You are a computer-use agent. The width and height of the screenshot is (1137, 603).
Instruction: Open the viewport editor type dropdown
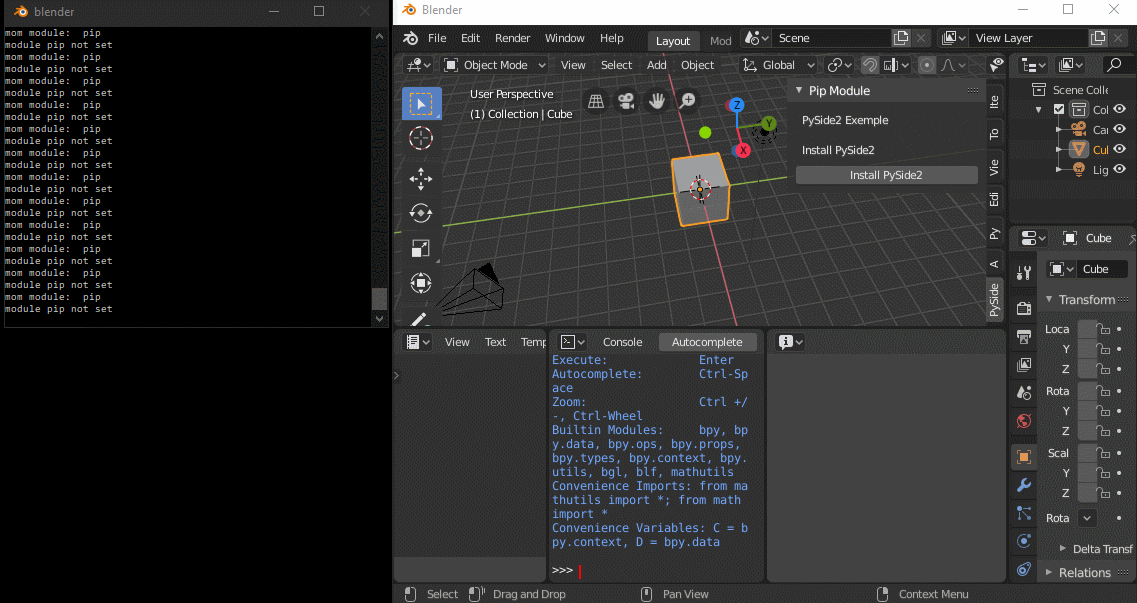pos(419,65)
